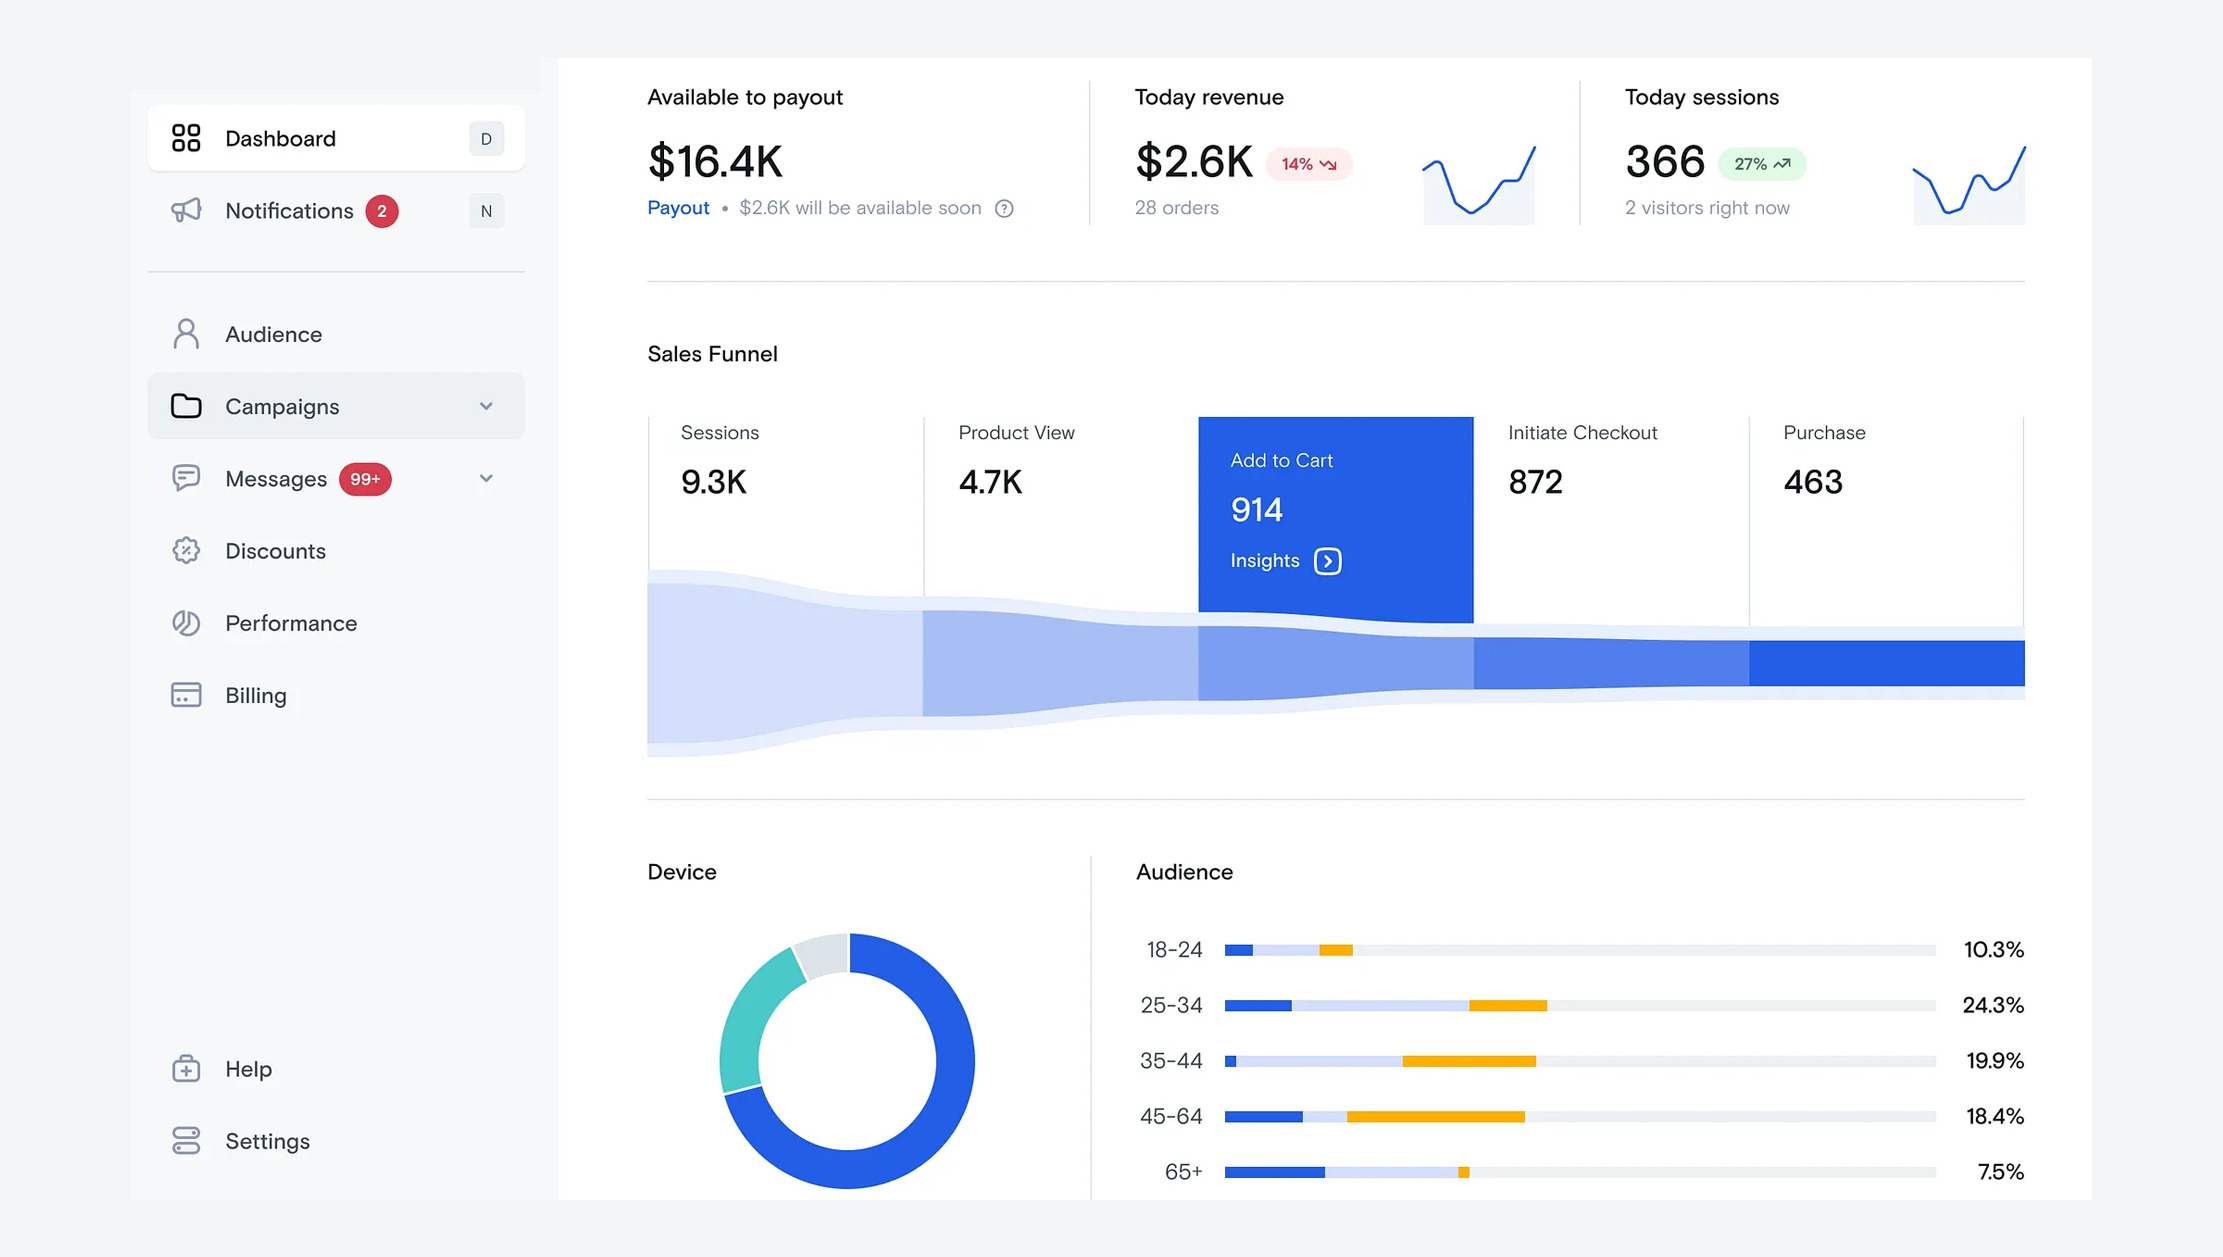Expand the Messages chevron

click(487, 478)
